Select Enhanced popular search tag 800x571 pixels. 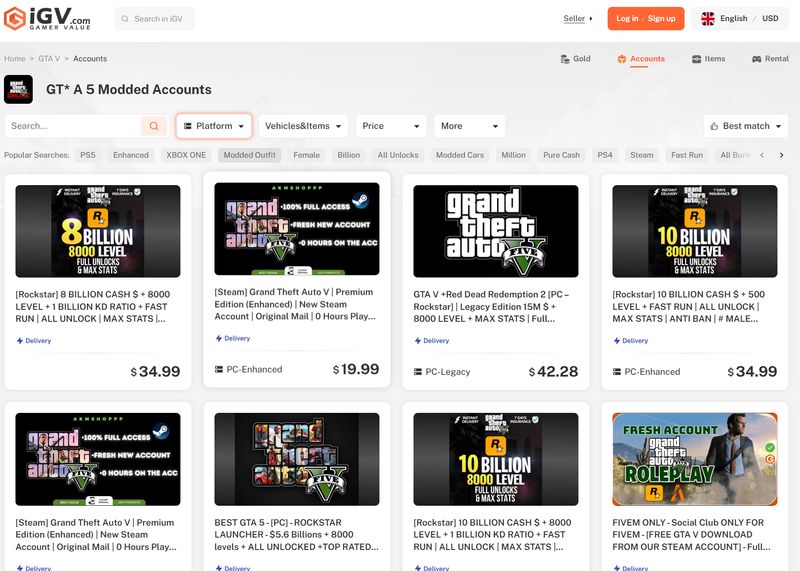[x=131, y=155]
